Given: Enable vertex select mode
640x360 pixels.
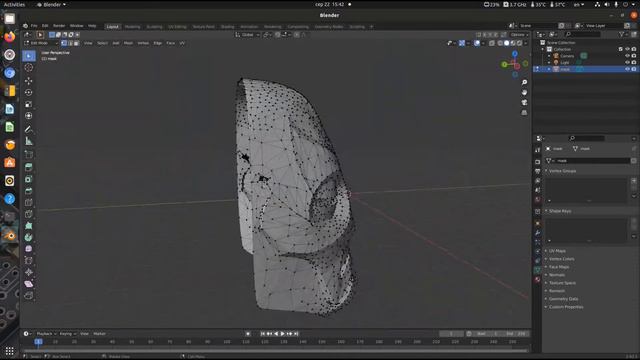Looking at the screenshot, I should click(x=64, y=43).
